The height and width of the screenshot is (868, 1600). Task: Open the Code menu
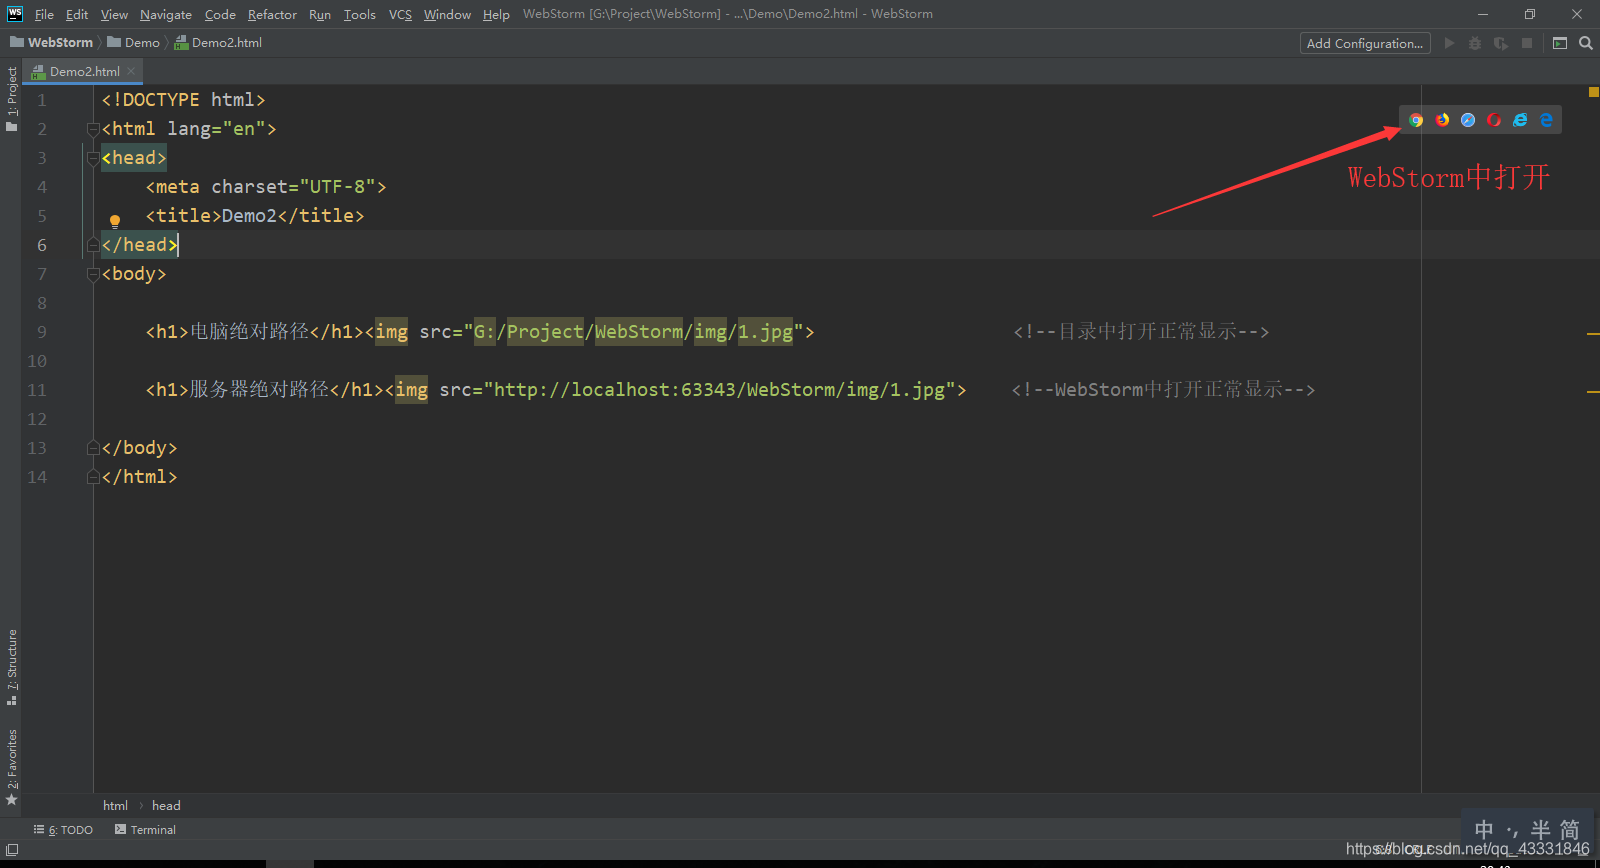220,14
